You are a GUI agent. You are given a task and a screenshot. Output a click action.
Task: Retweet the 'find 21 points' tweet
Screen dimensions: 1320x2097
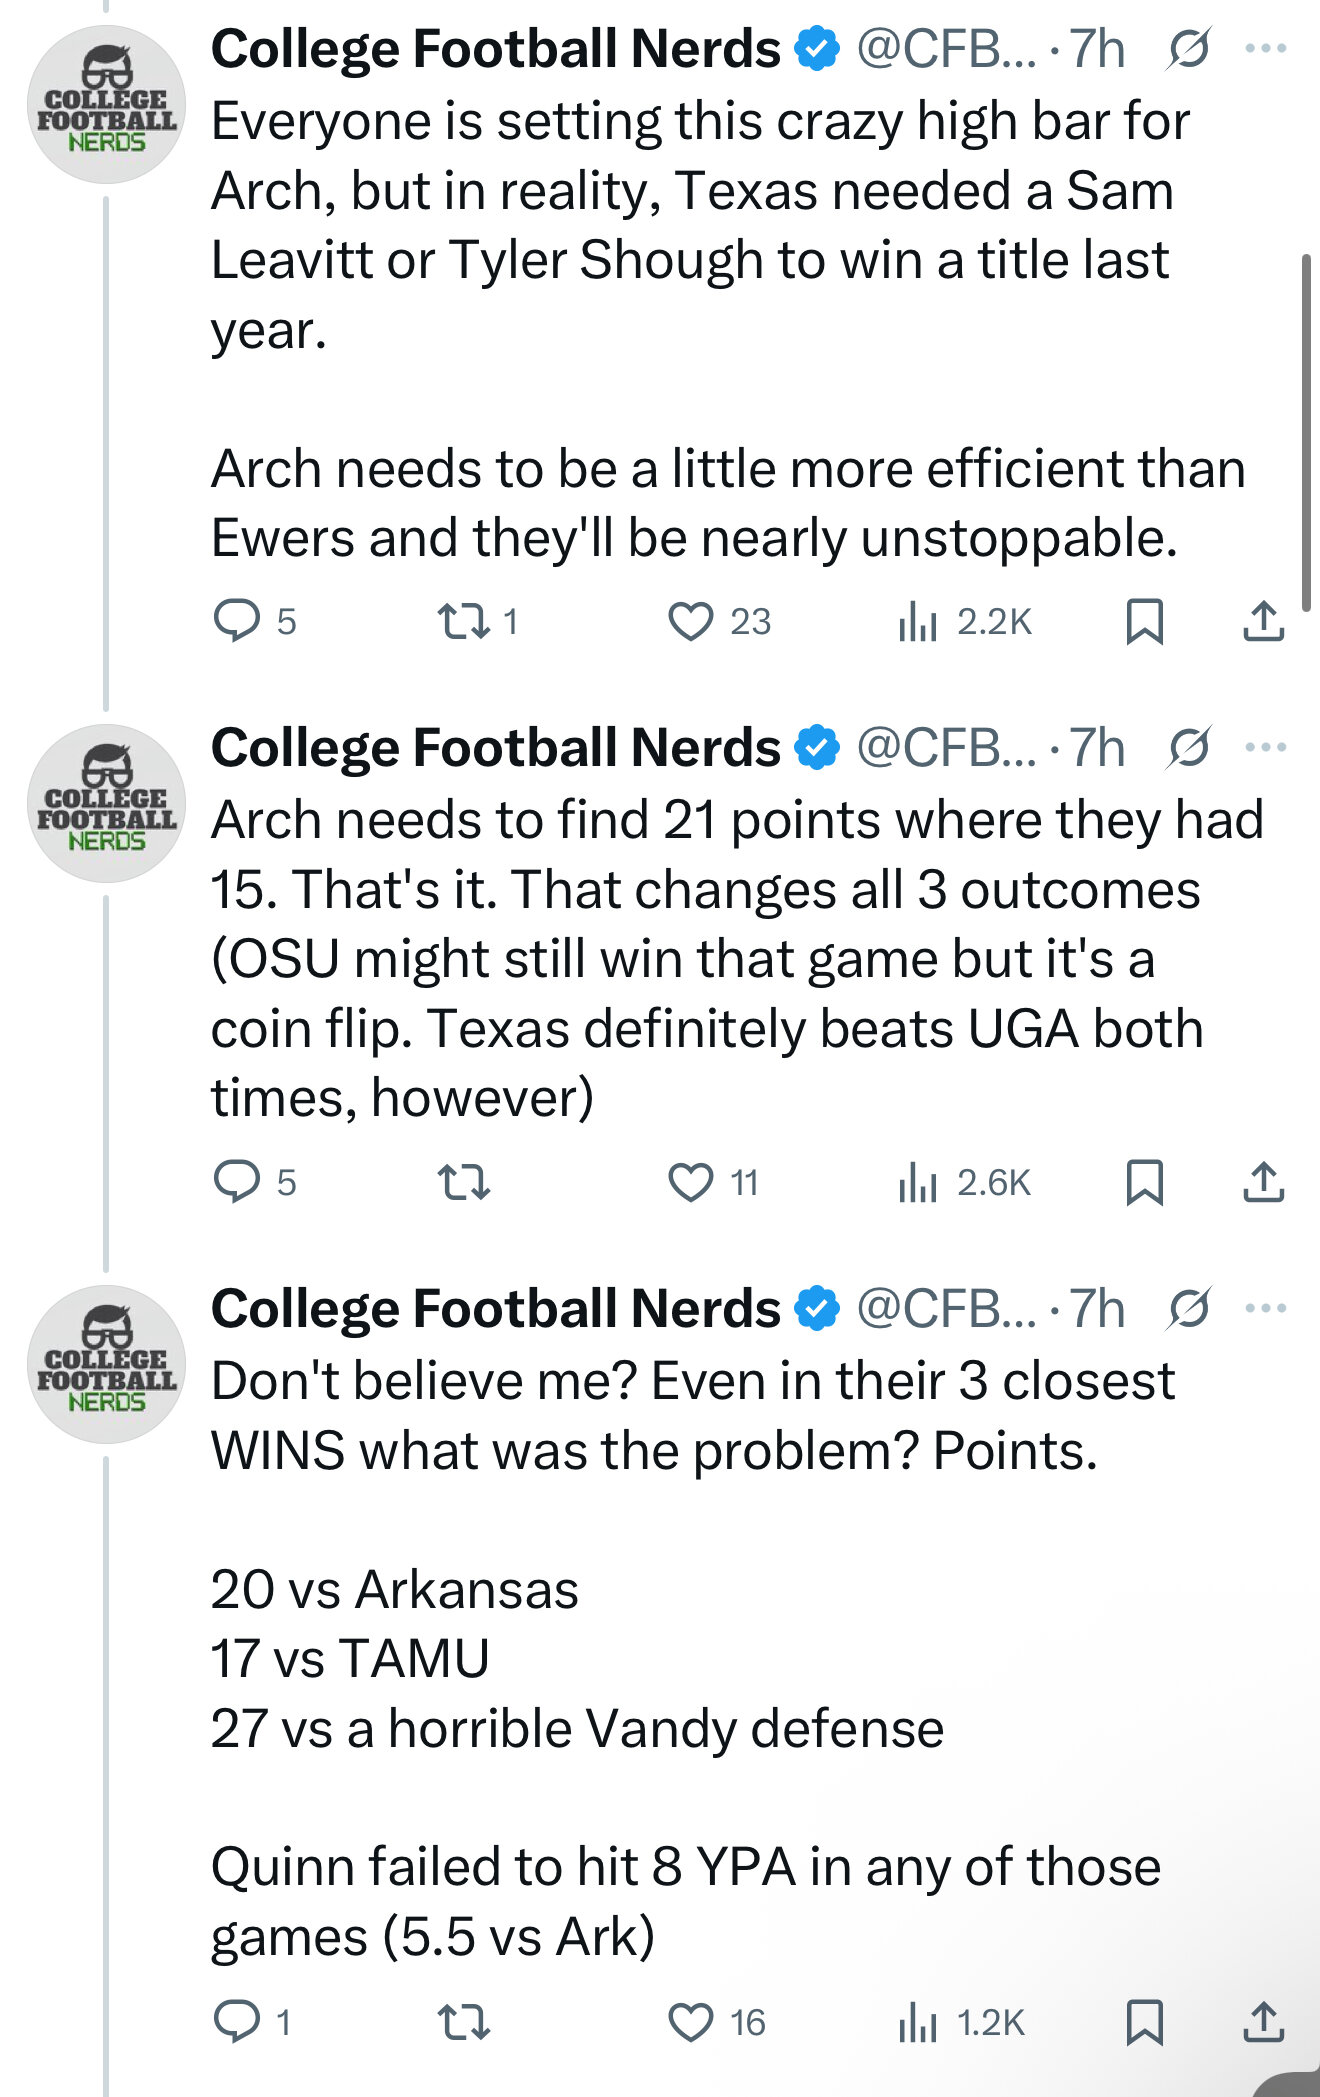[464, 1182]
